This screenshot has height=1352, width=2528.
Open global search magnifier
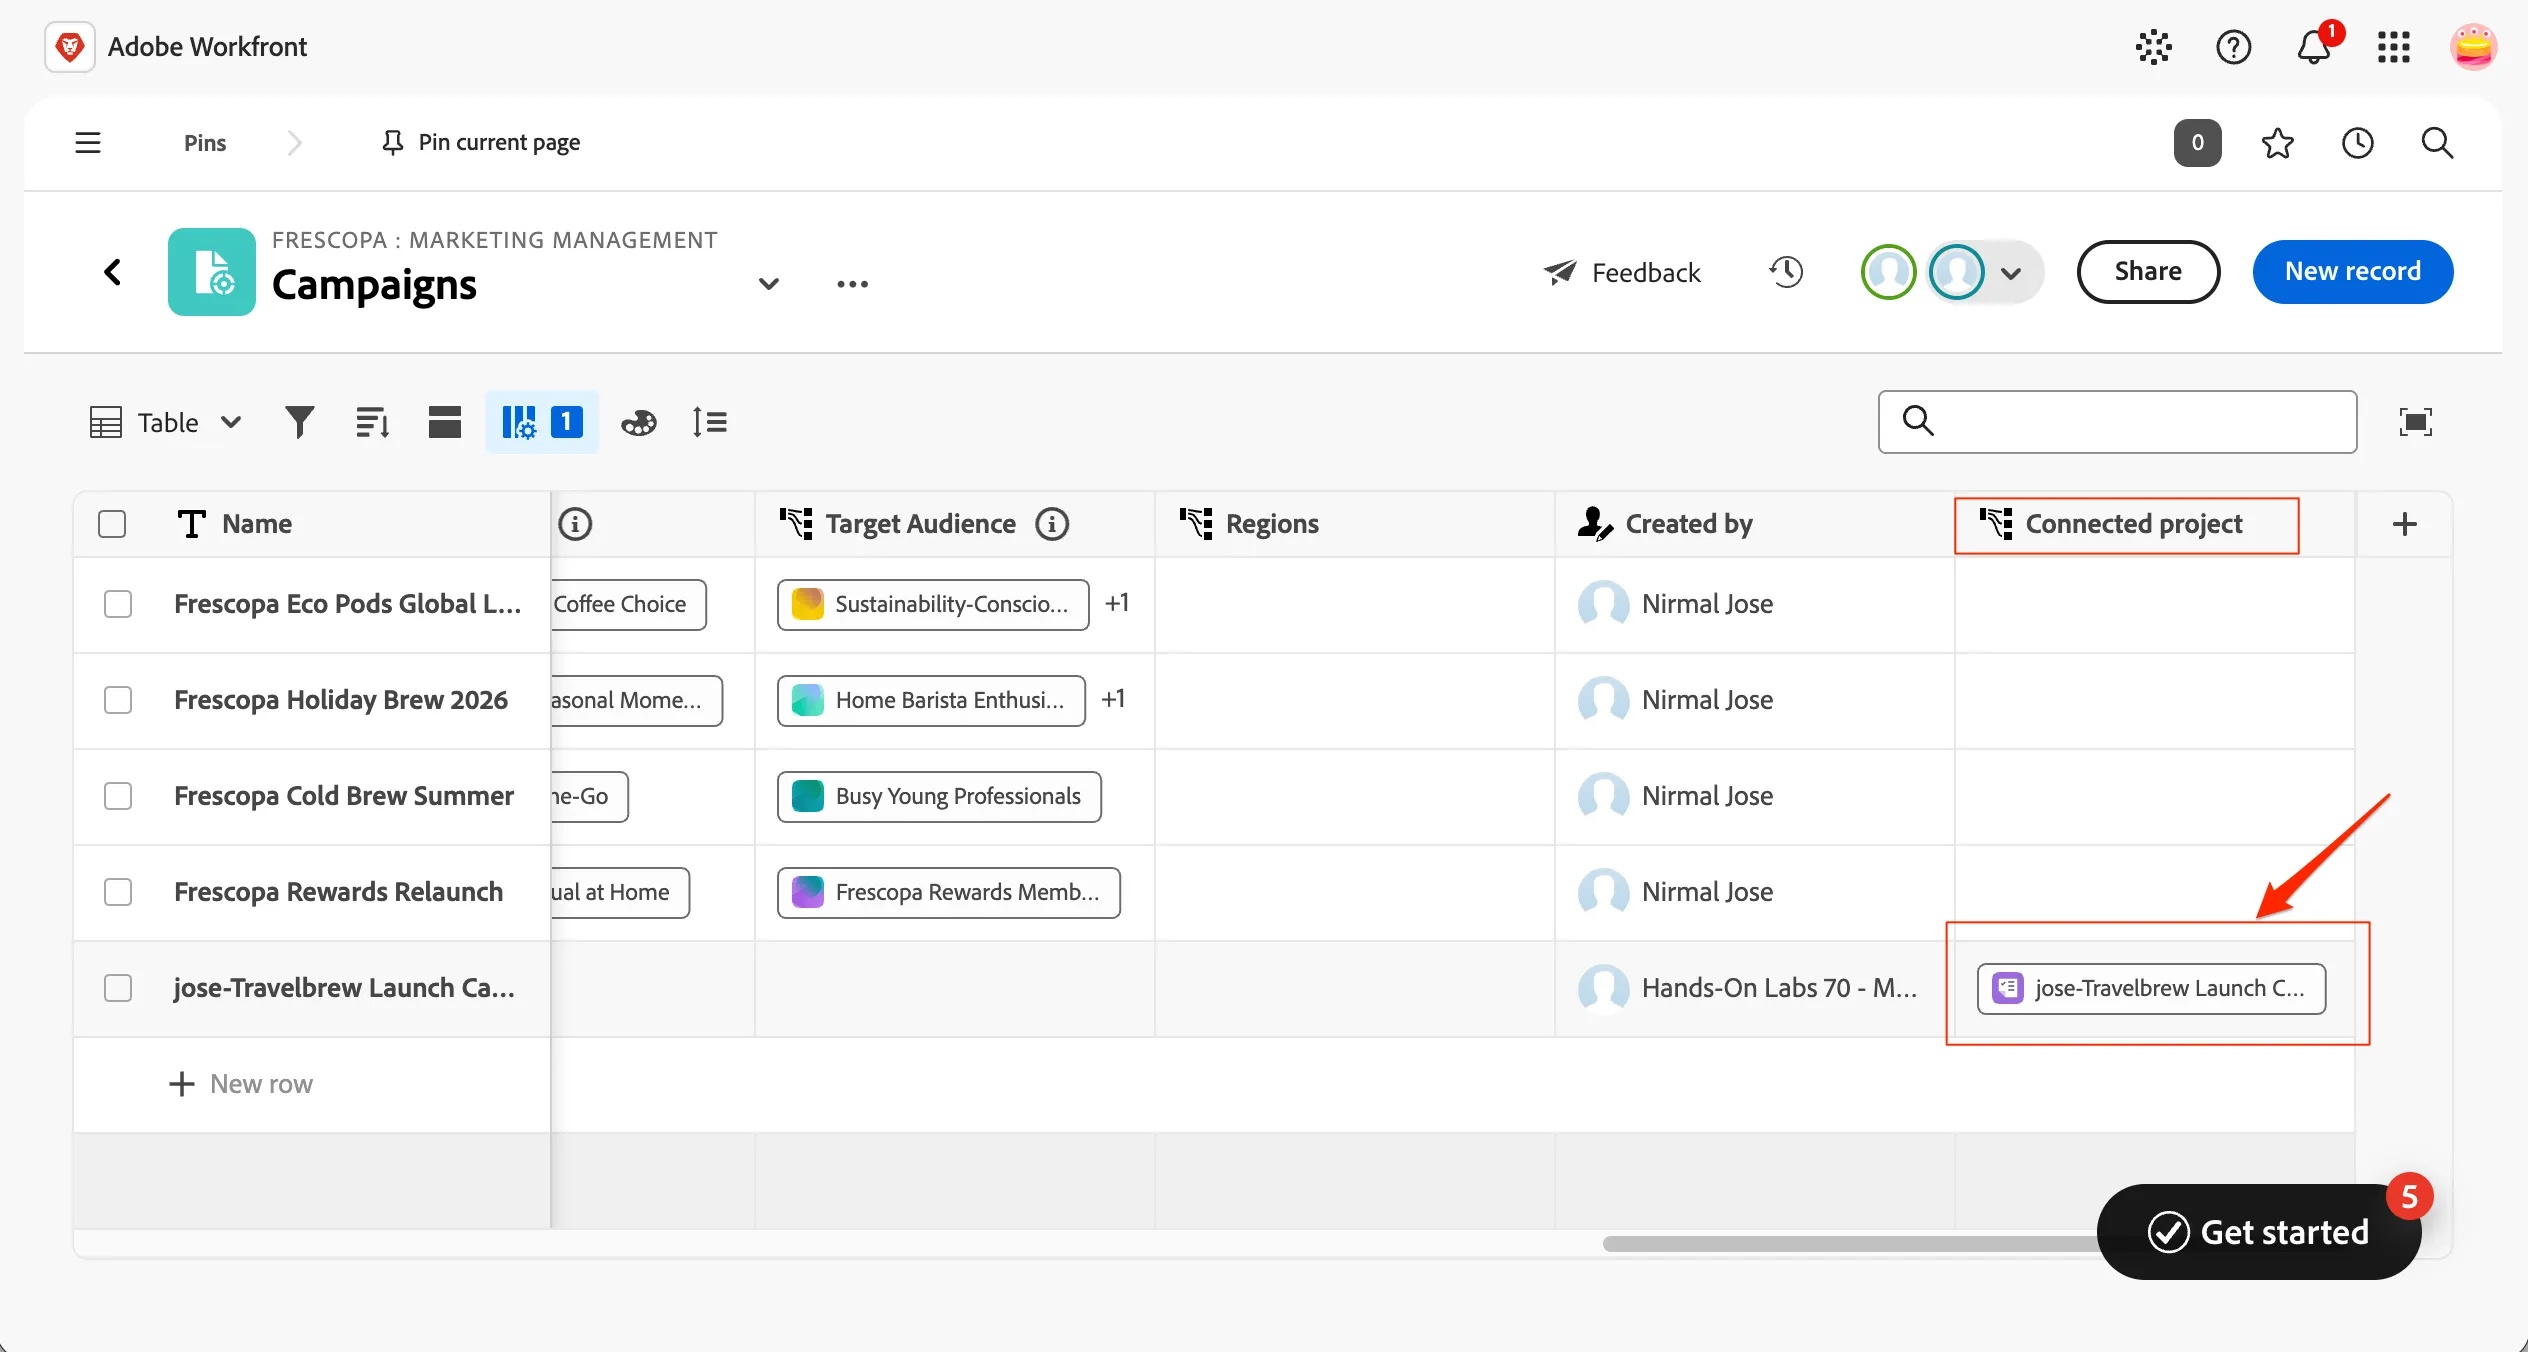click(x=2437, y=143)
